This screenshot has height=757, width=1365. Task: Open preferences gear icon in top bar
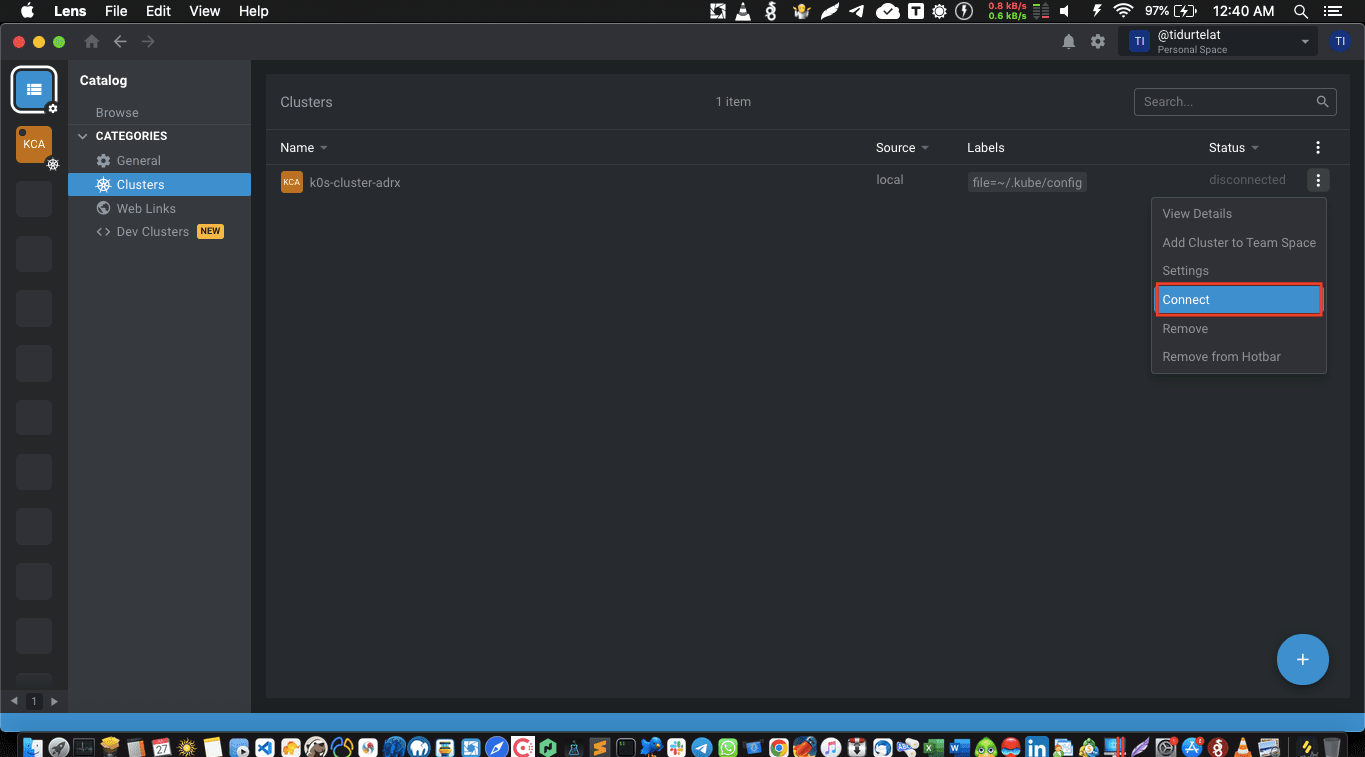click(x=1098, y=41)
